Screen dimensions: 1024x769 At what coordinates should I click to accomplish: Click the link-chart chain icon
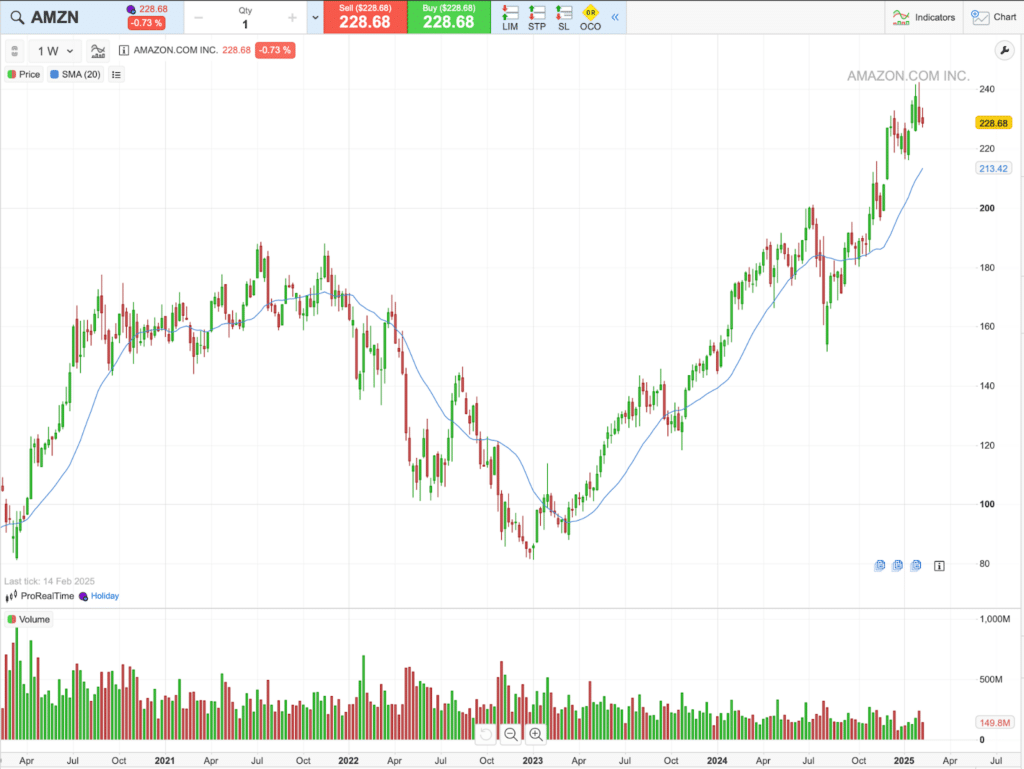[x=14, y=51]
